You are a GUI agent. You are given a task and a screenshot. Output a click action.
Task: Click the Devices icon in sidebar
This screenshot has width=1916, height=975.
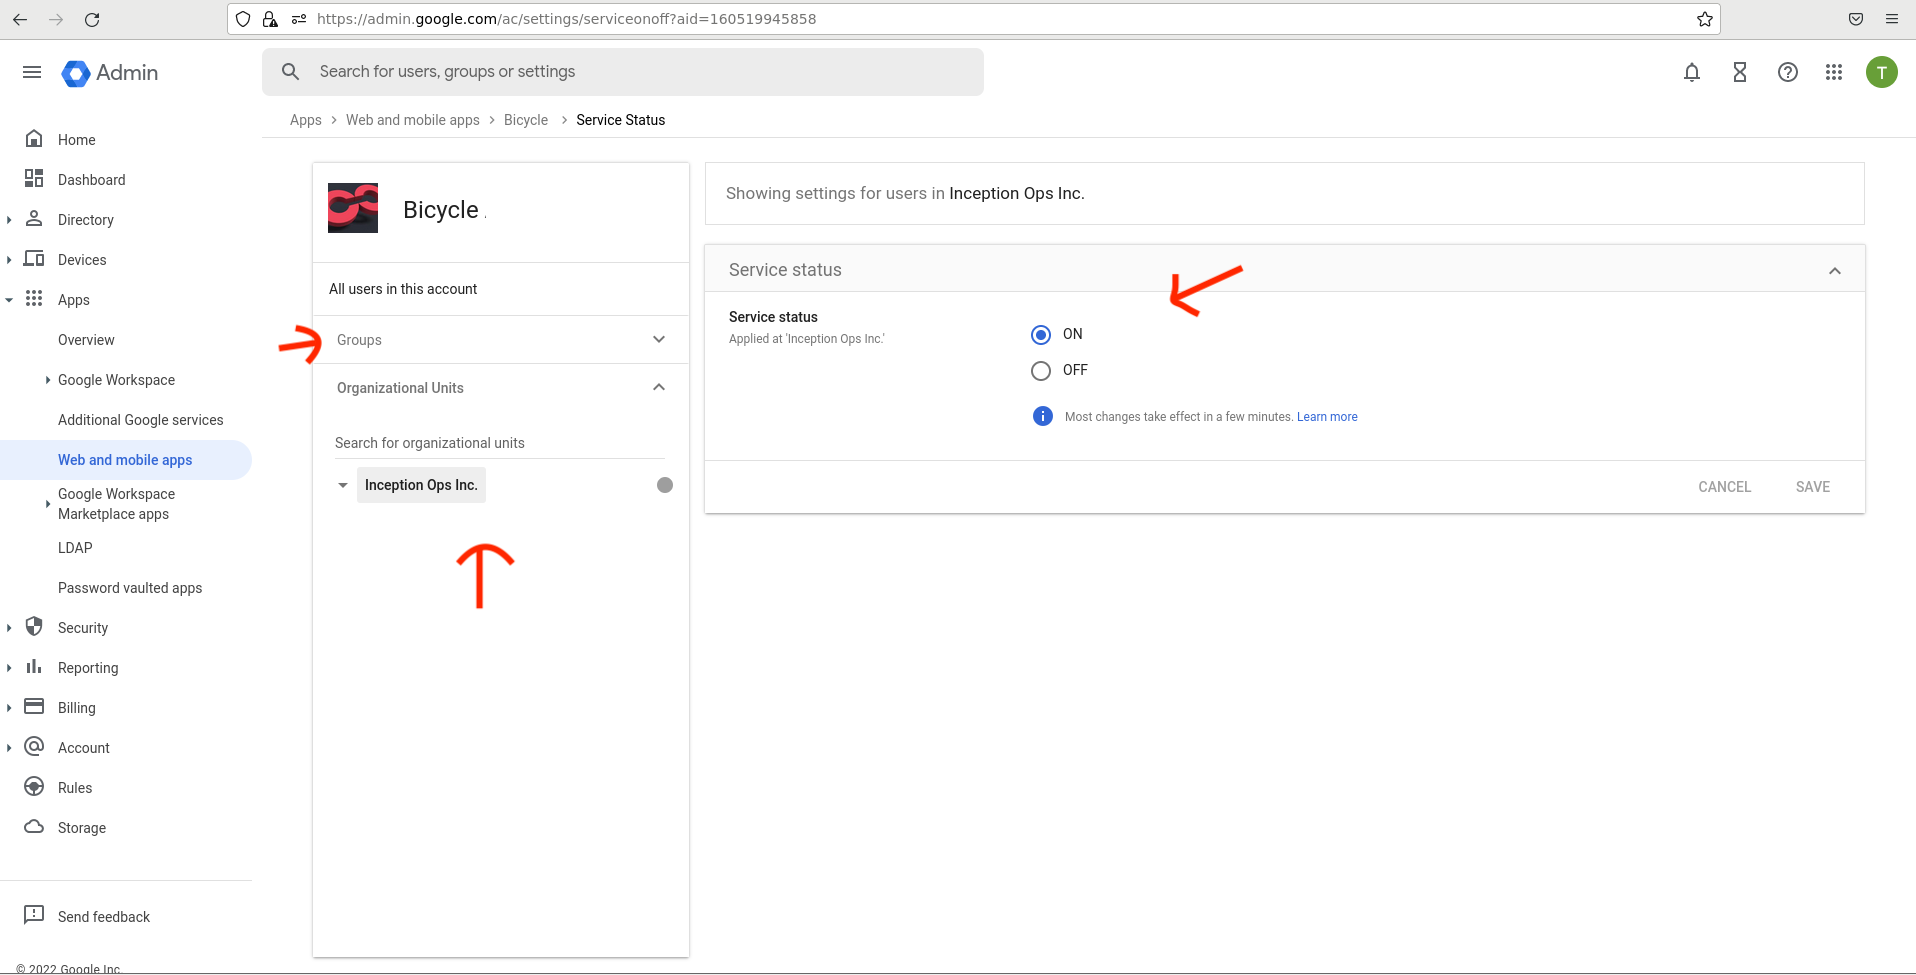pyautogui.click(x=34, y=259)
